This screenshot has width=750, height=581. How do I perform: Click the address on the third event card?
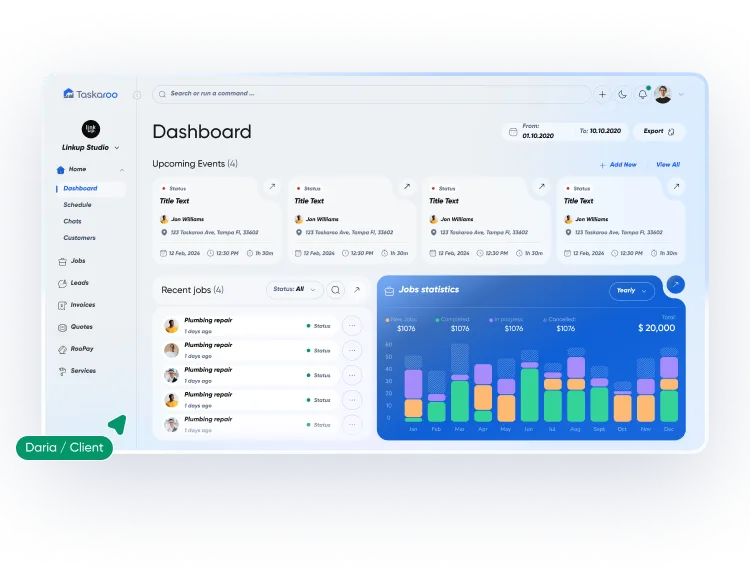point(484,232)
